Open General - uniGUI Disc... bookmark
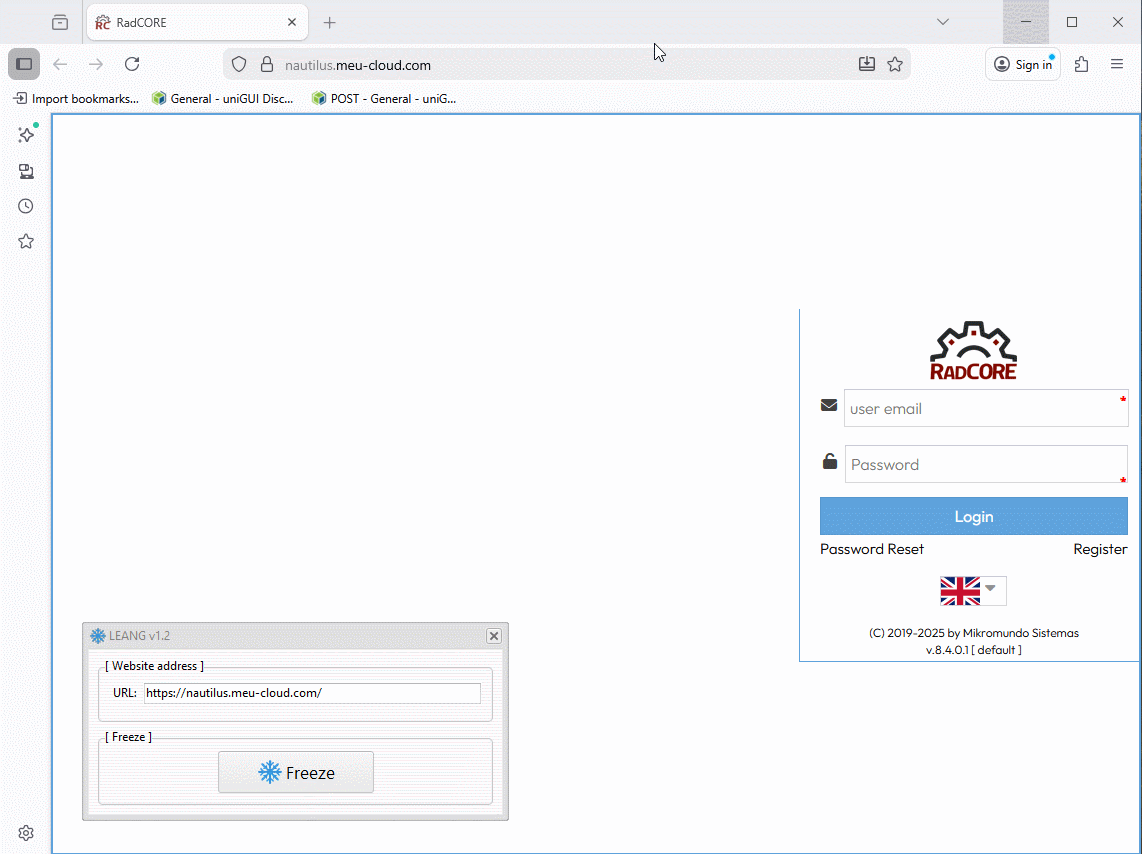1142x854 pixels. click(222, 98)
